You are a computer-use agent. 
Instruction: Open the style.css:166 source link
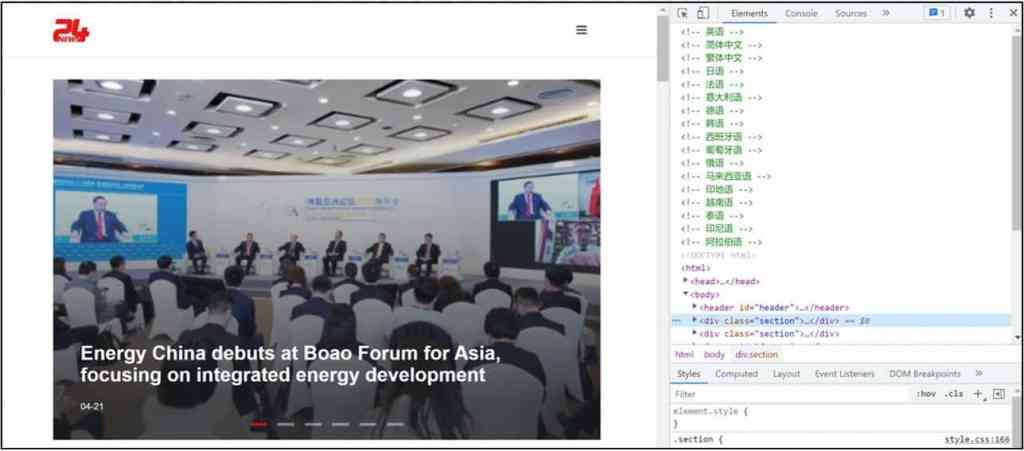coord(976,440)
